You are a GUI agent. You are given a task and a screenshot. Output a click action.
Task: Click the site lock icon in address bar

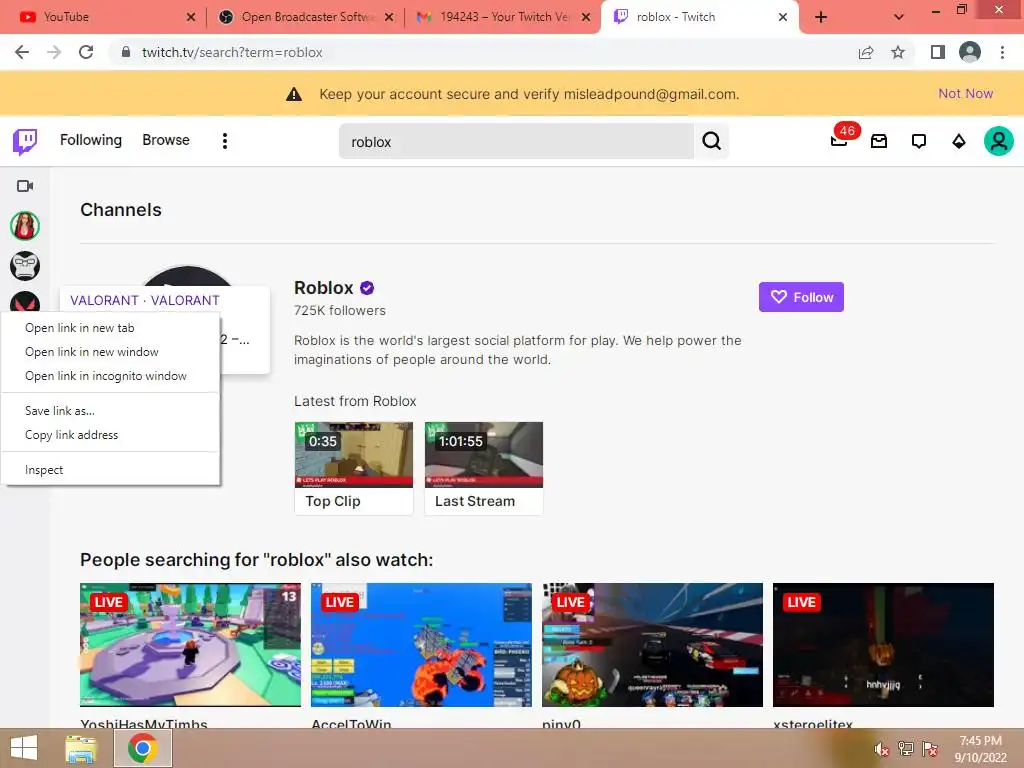126,52
